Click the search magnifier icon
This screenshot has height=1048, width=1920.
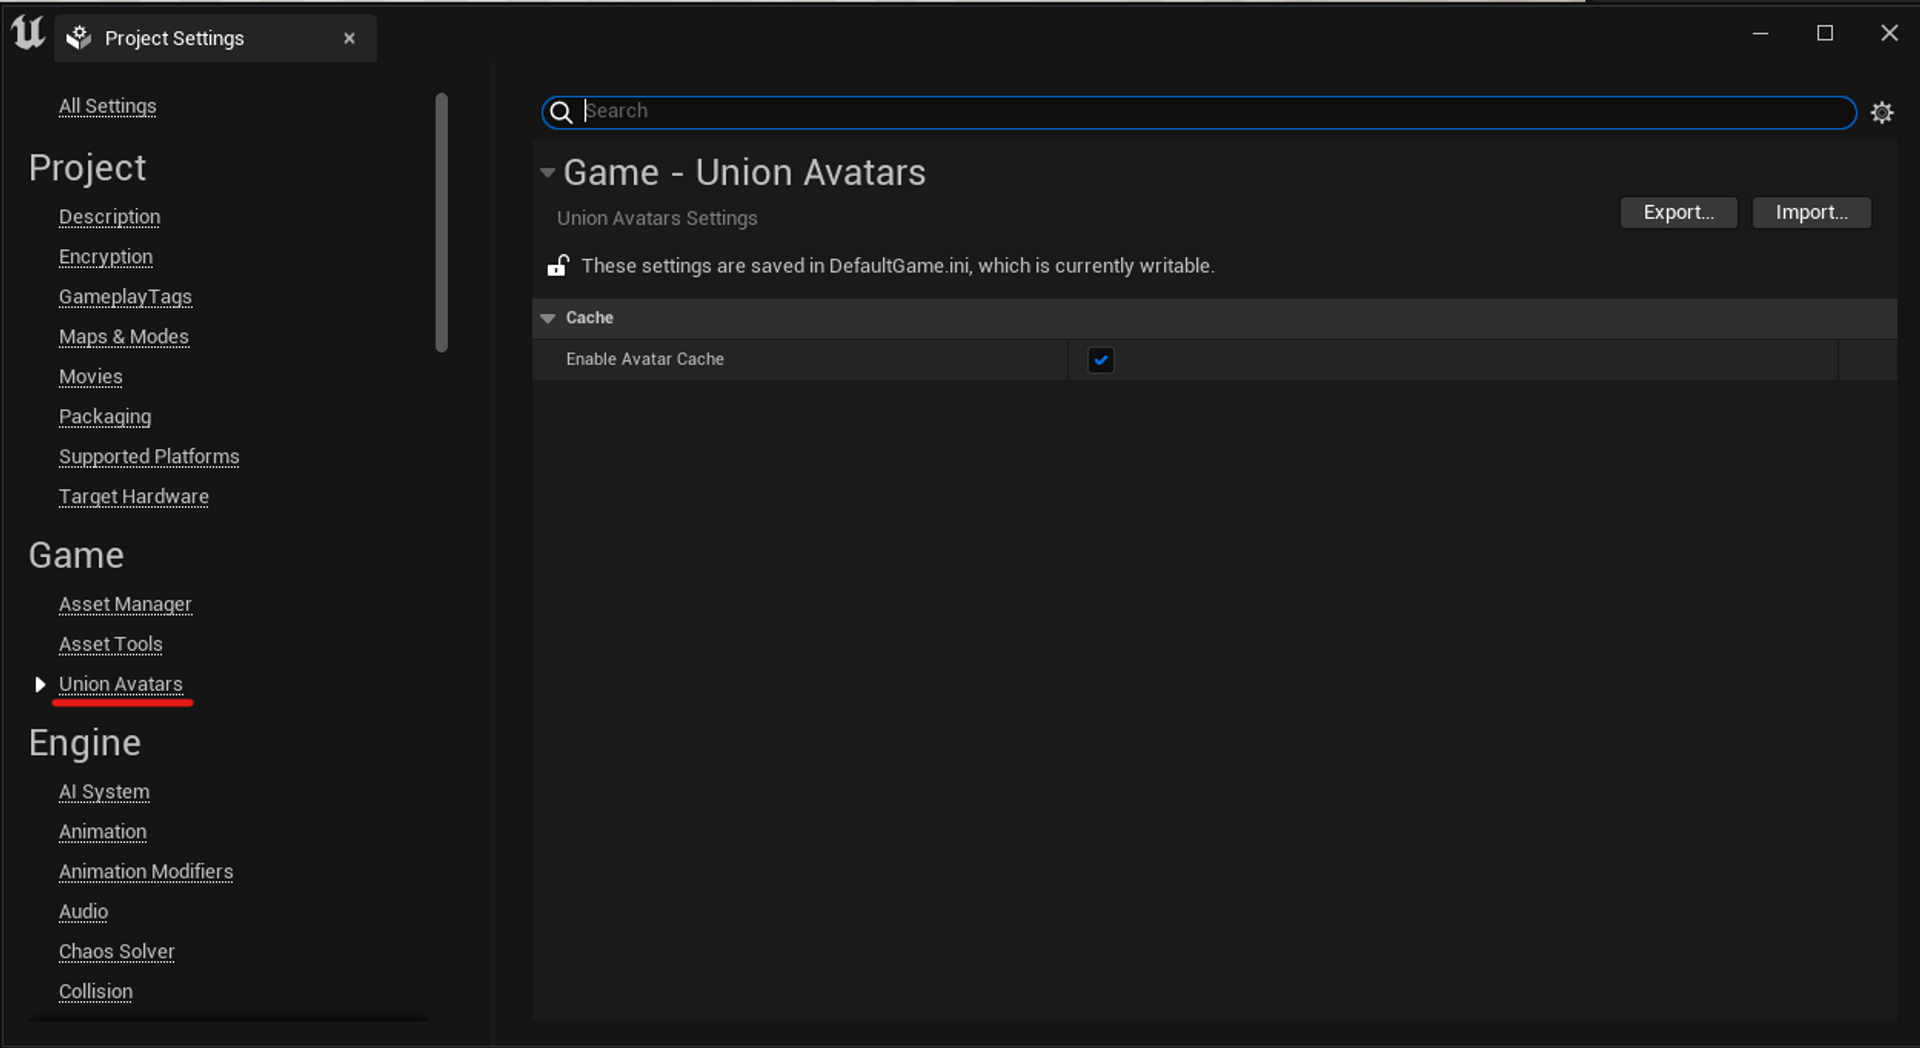(x=561, y=112)
